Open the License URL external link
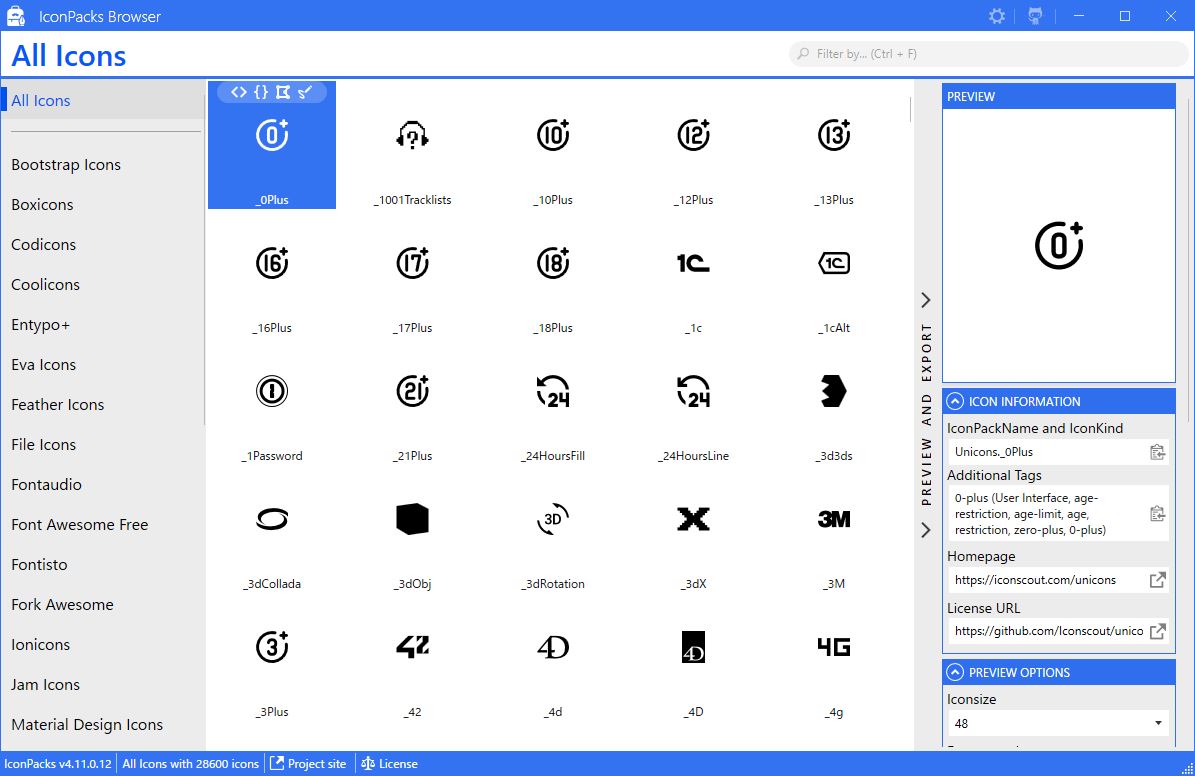This screenshot has height=776, width=1195. 1157,631
